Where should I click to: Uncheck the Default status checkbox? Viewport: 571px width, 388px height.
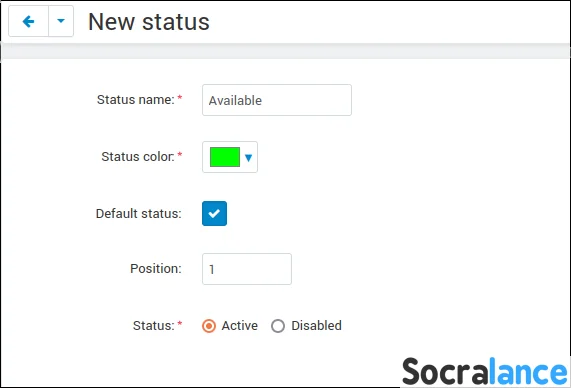click(x=214, y=213)
